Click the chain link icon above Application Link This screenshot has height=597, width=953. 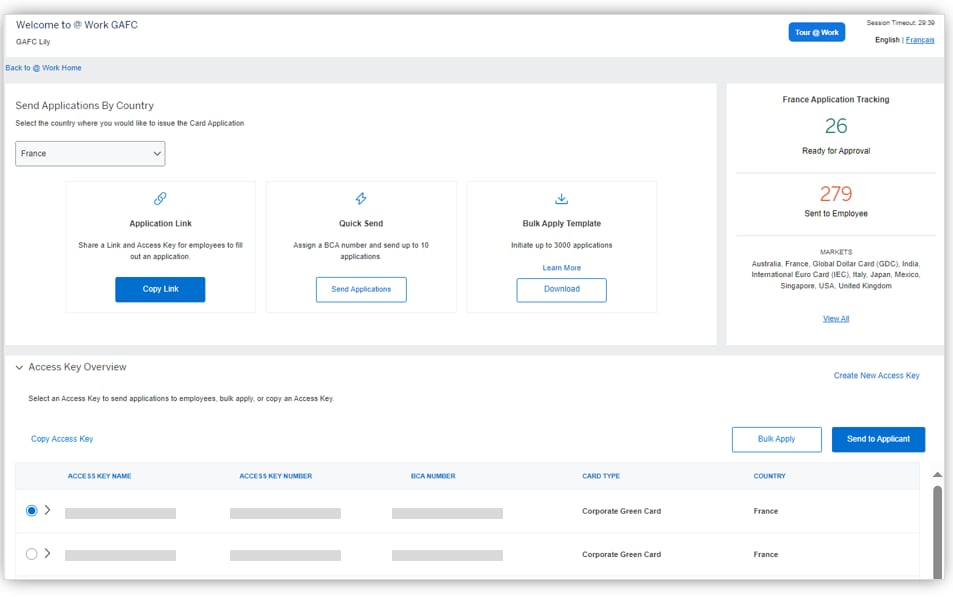click(160, 199)
